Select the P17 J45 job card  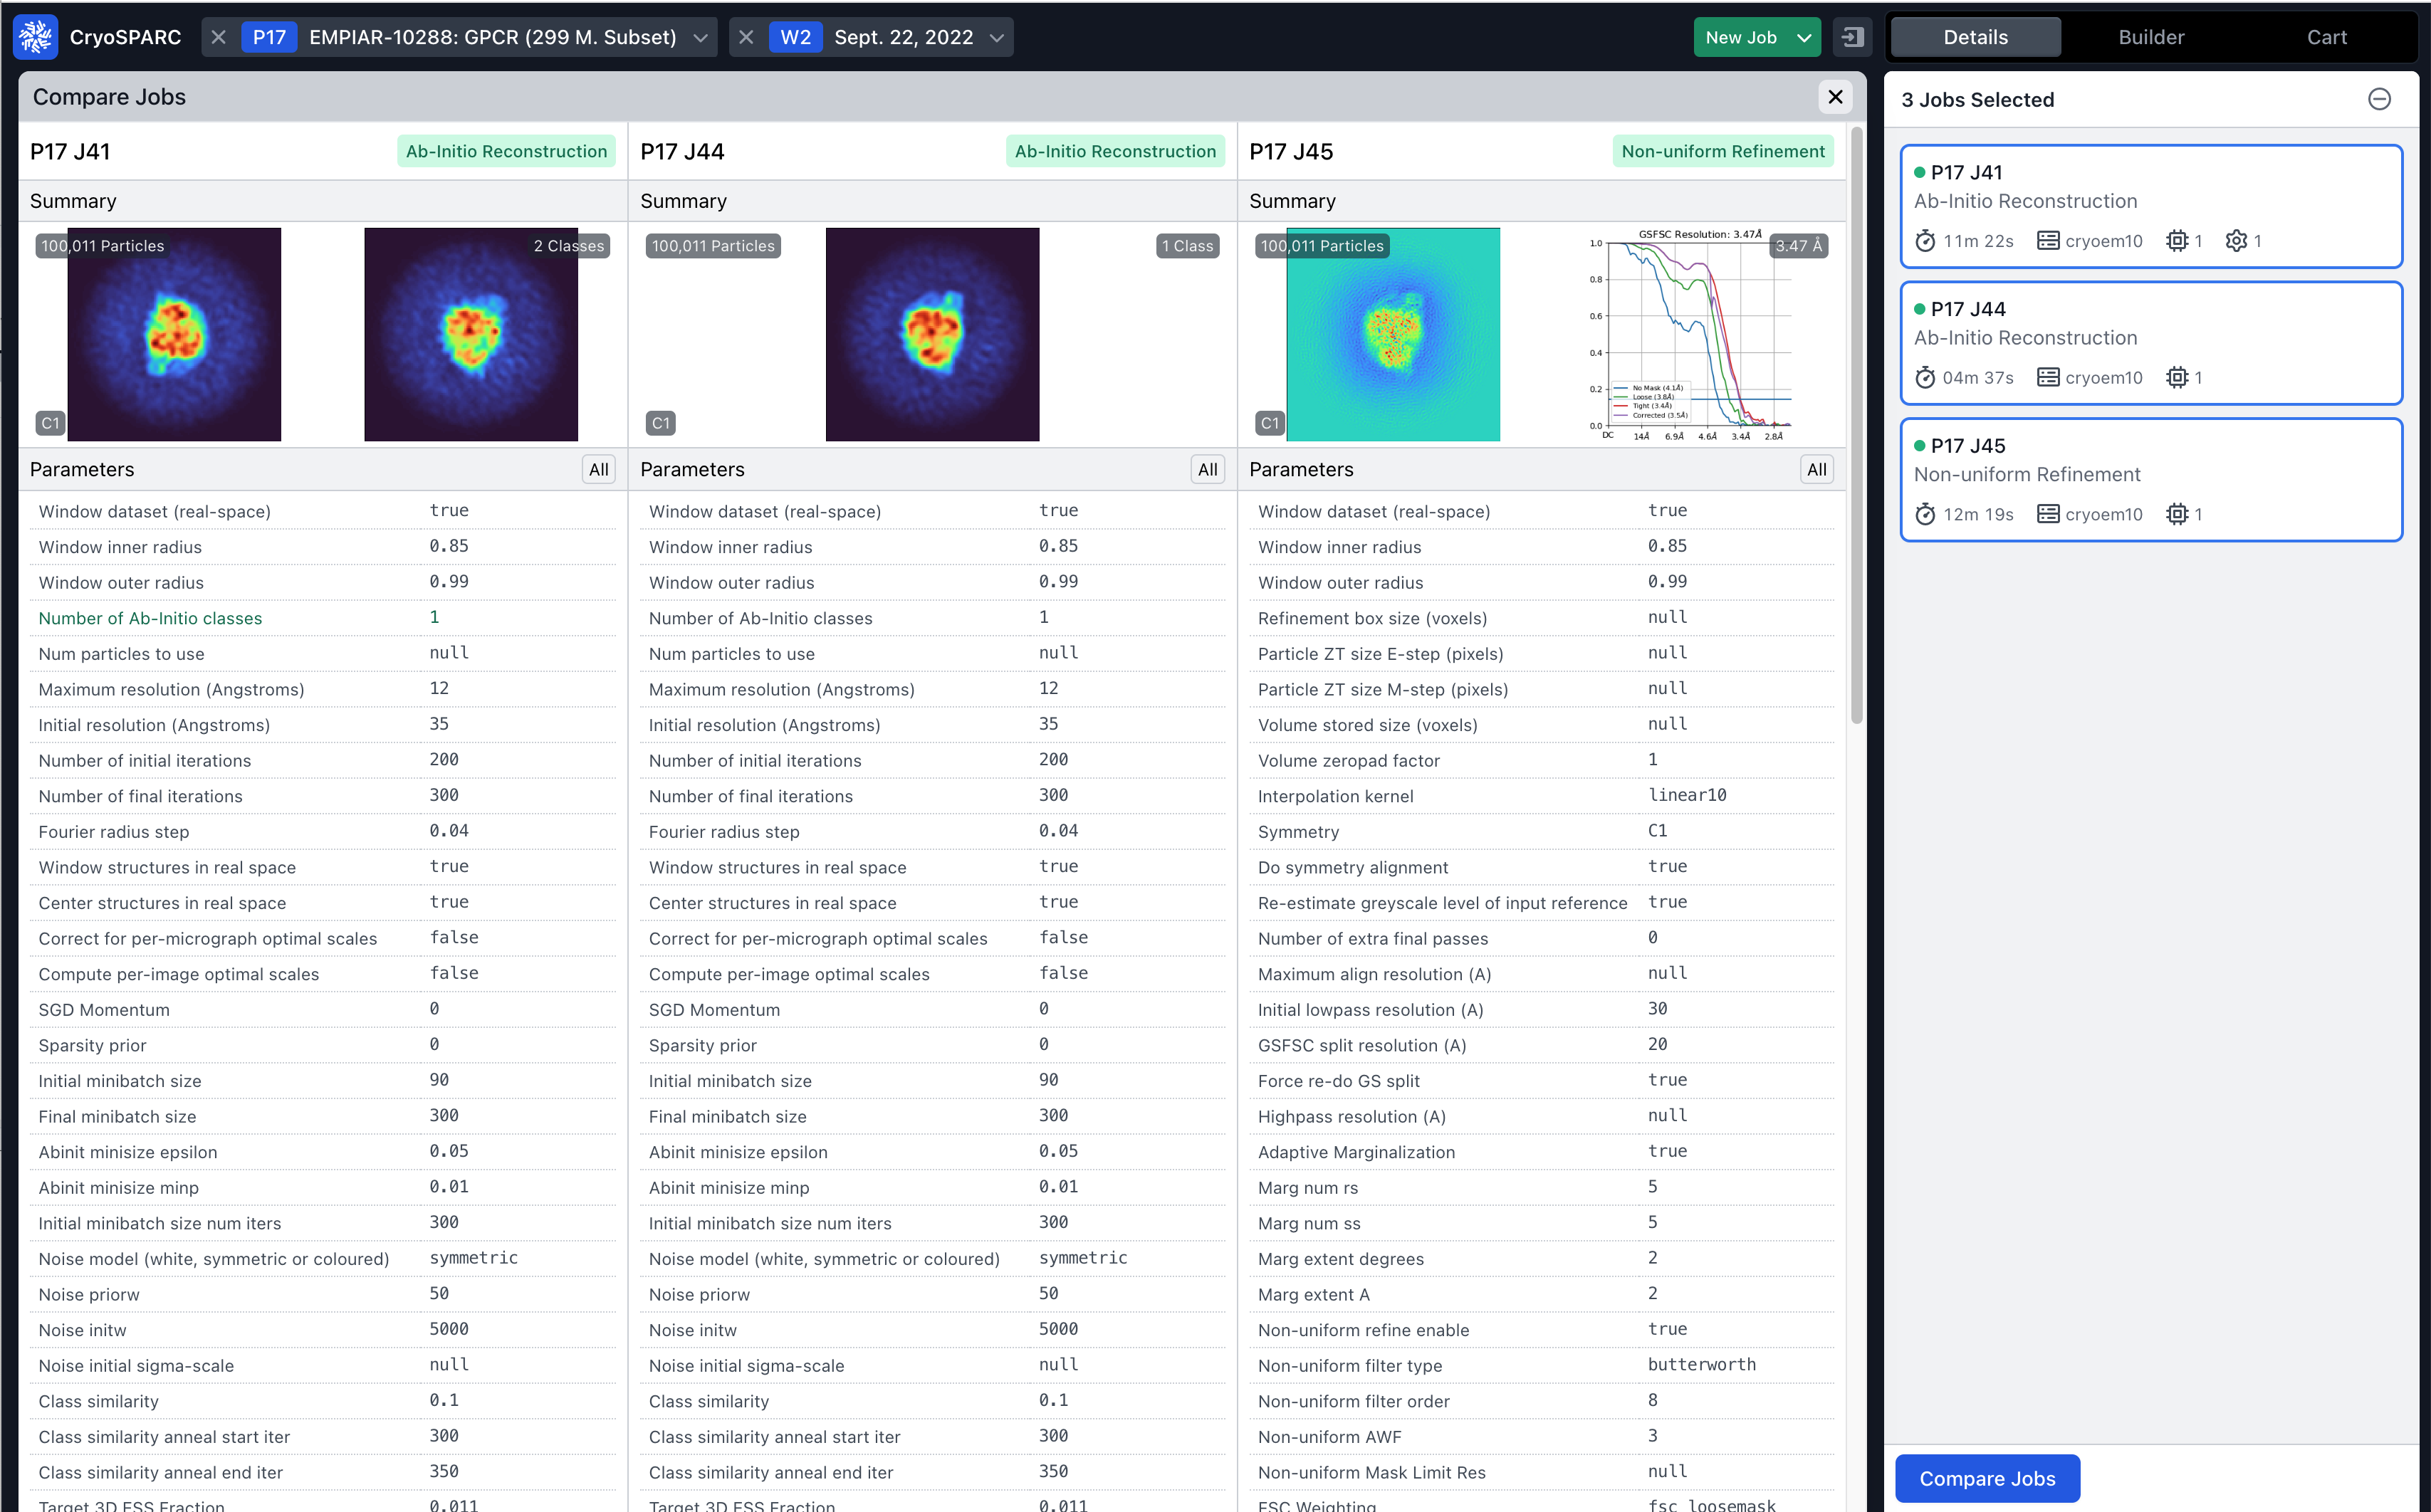(x=2151, y=480)
